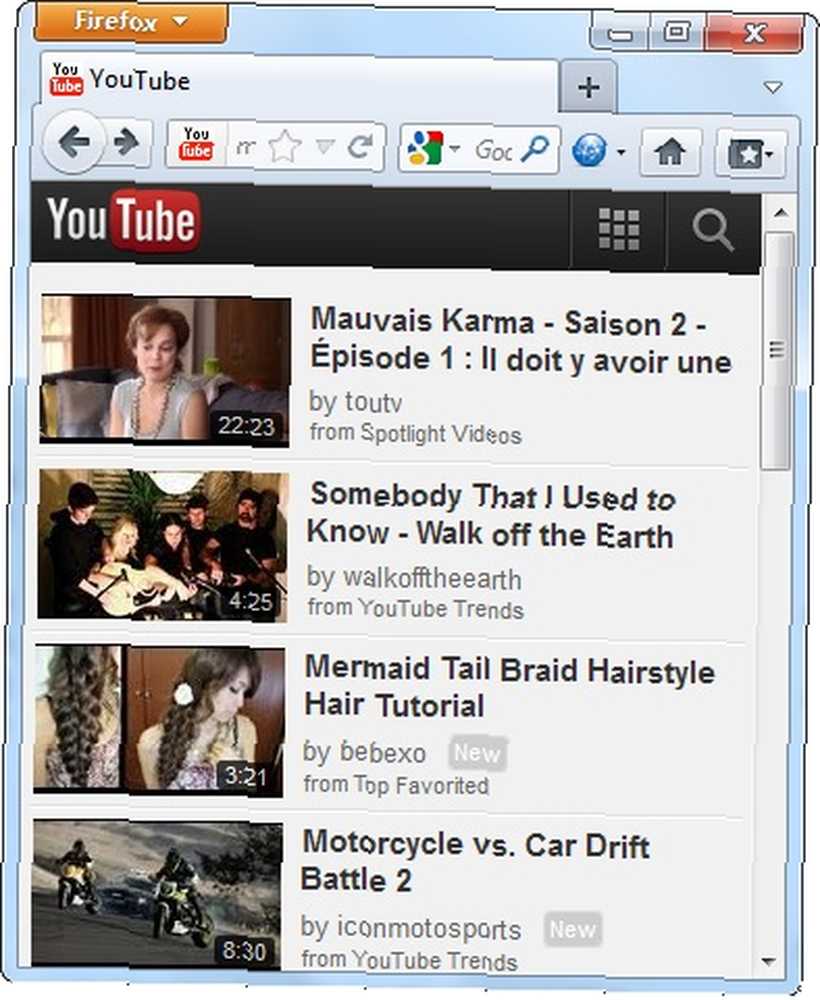
Task: Open the Somebody That I Used to Know thumbnail
Action: (163, 545)
